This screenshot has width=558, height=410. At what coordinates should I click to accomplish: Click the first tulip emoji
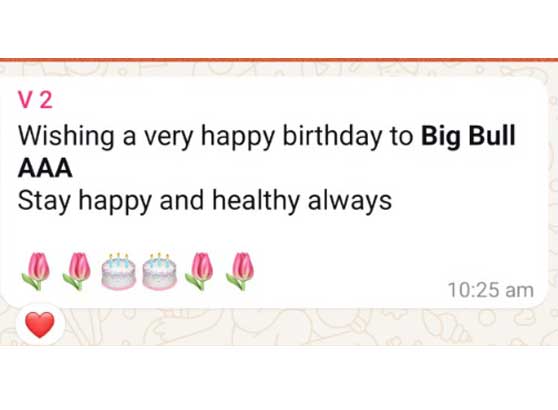(36, 271)
